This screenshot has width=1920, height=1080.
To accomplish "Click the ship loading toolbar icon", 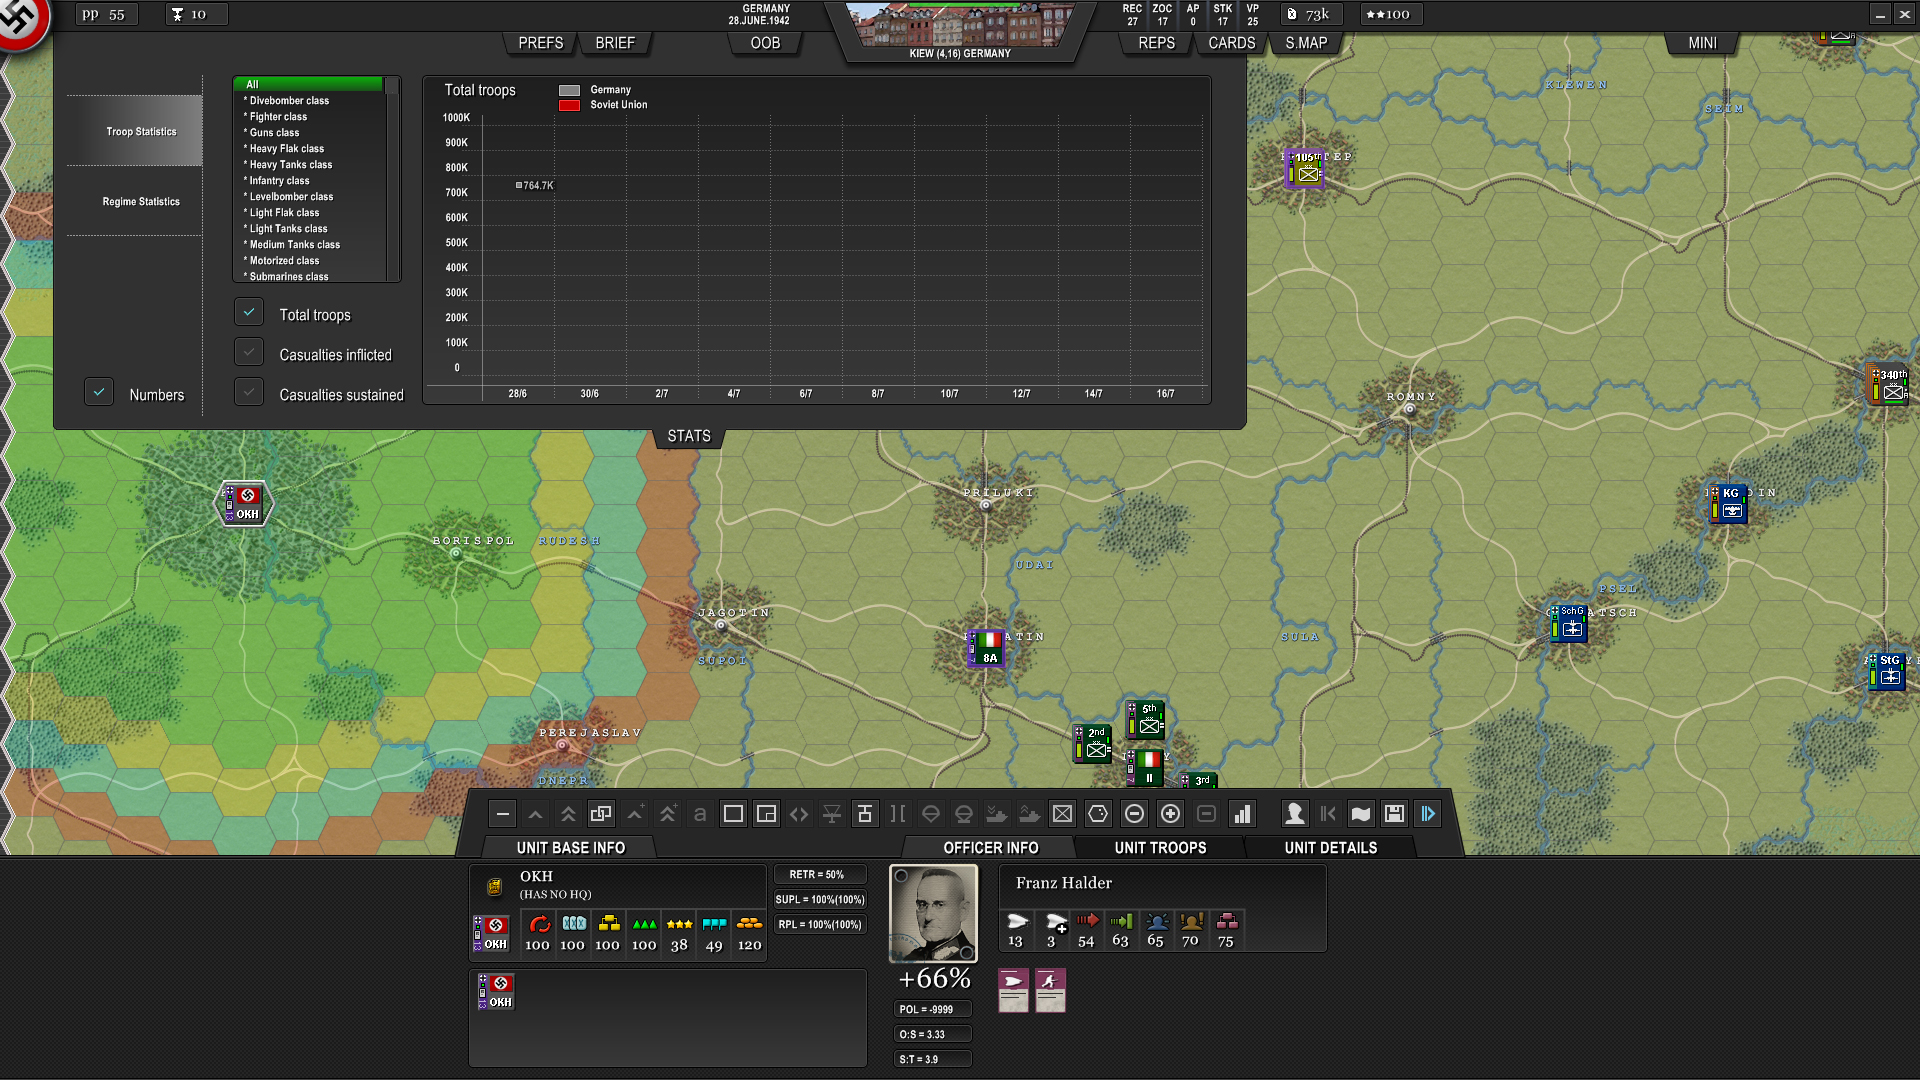I will (x=997, y=814).
